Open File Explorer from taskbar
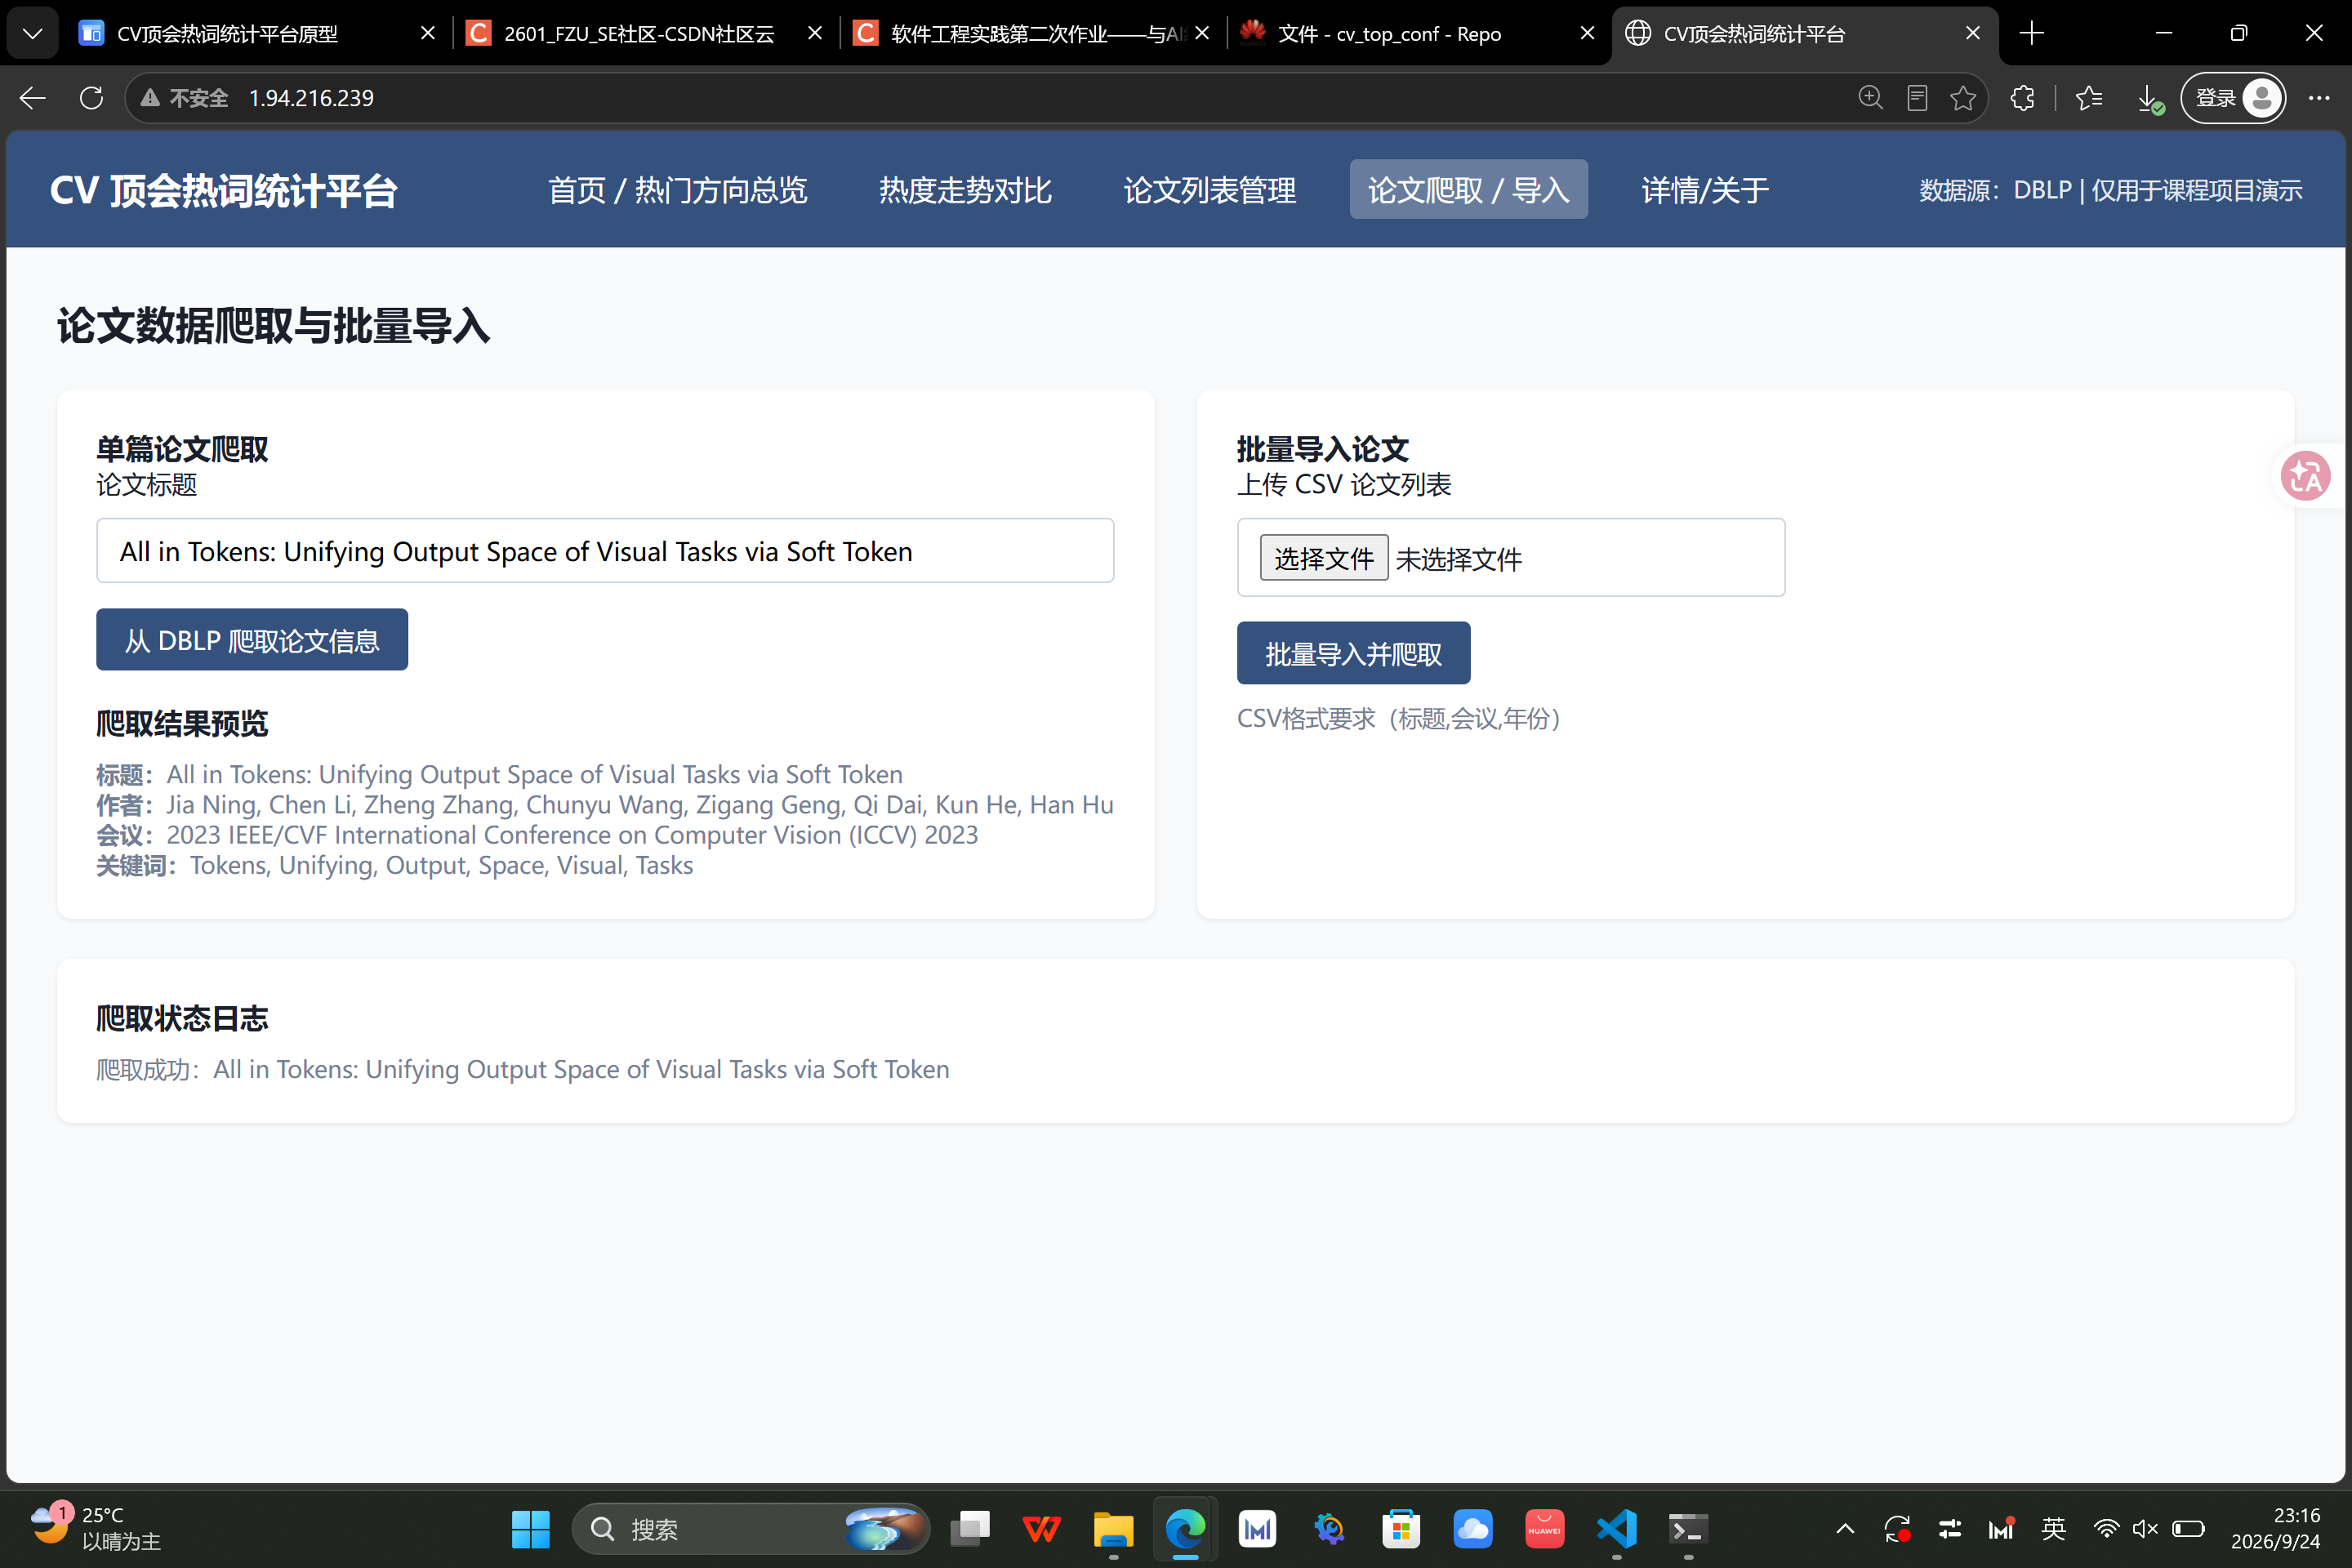This screenshot has height=1568, width=2352. click(x=1113, y=1528)
